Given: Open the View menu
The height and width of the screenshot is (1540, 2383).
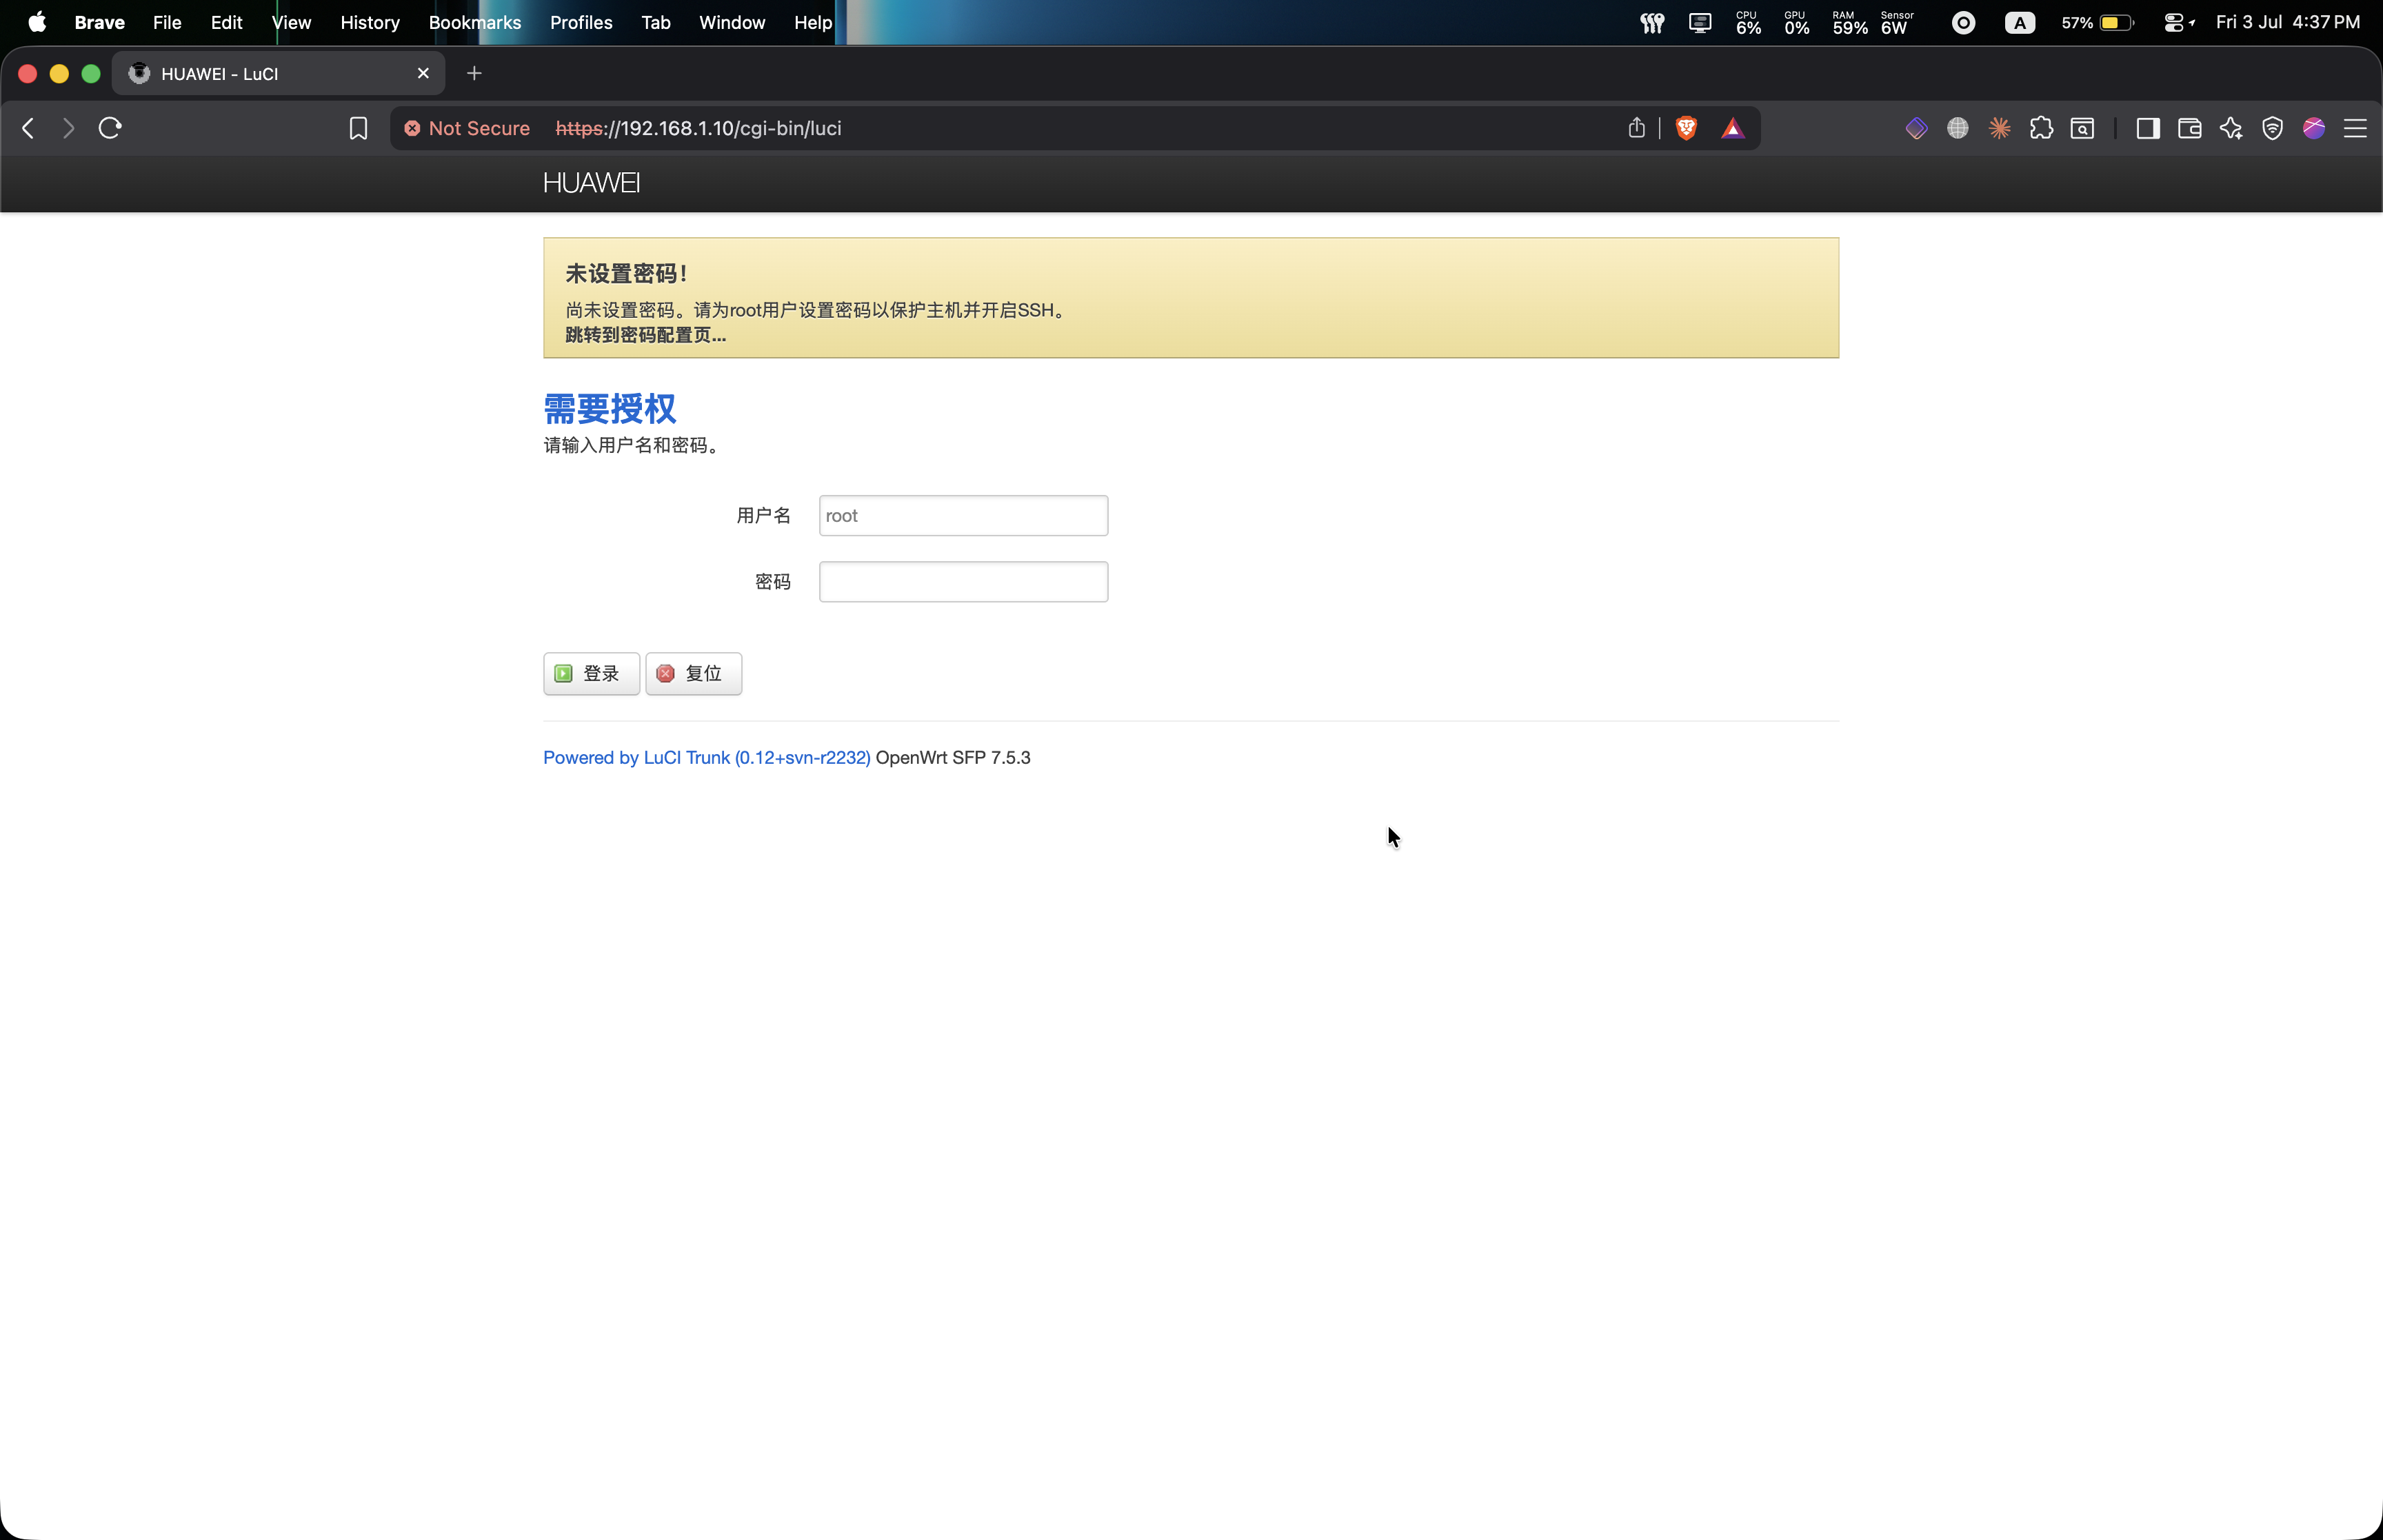Looking at the screenshot, I should 291,22.
